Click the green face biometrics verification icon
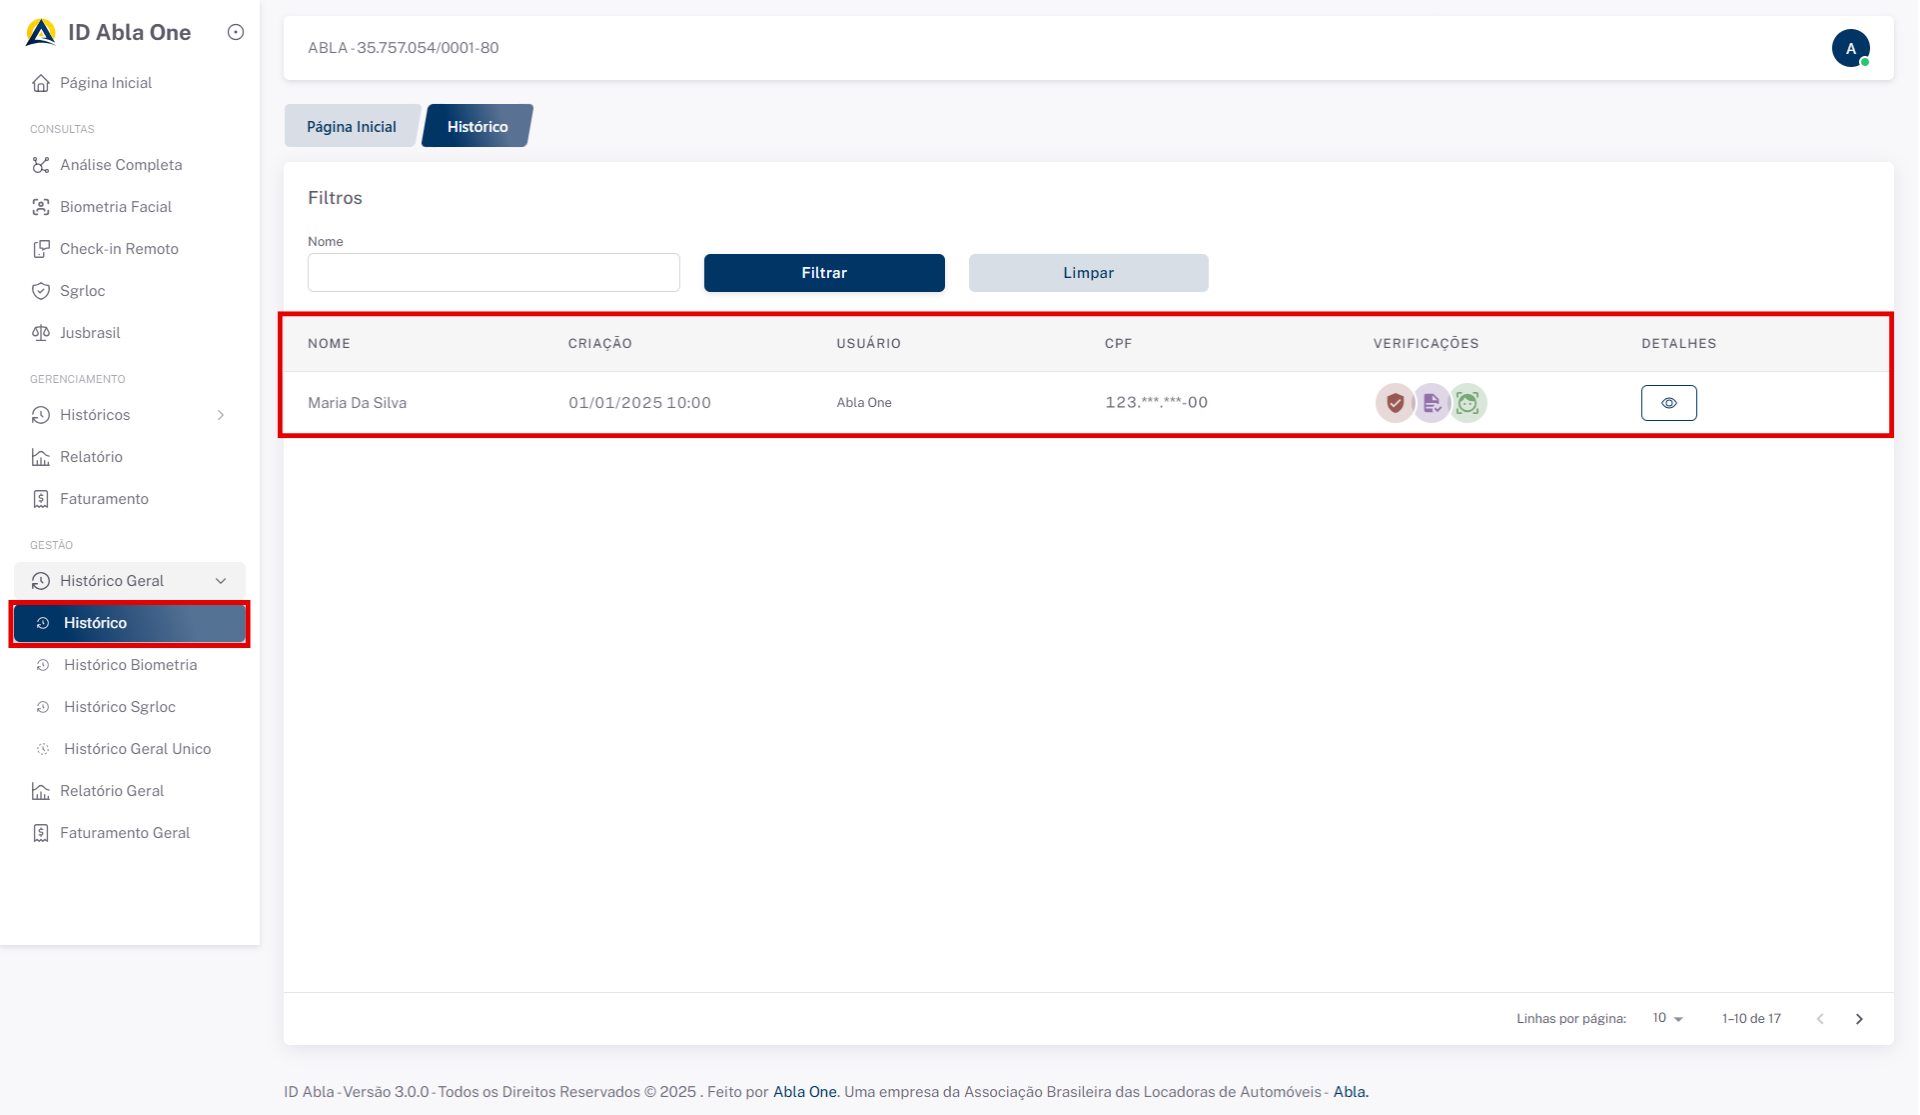1920x1115 pixels. (x=1467, y=403)
